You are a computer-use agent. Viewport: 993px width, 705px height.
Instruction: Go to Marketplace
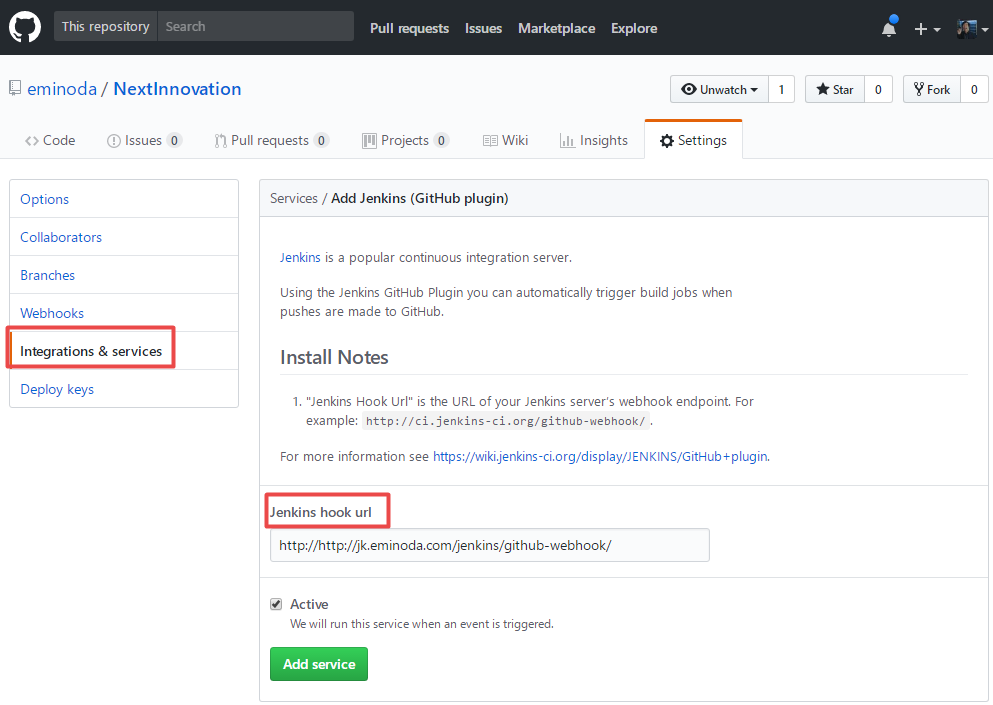coord(557,29)
